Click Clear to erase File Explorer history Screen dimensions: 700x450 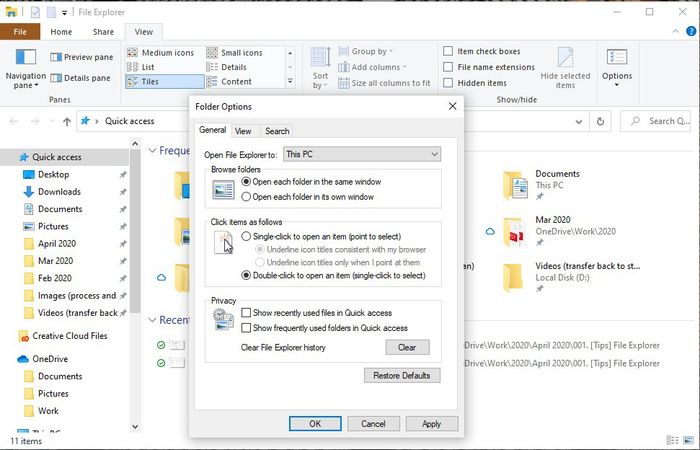pos(407,347)
